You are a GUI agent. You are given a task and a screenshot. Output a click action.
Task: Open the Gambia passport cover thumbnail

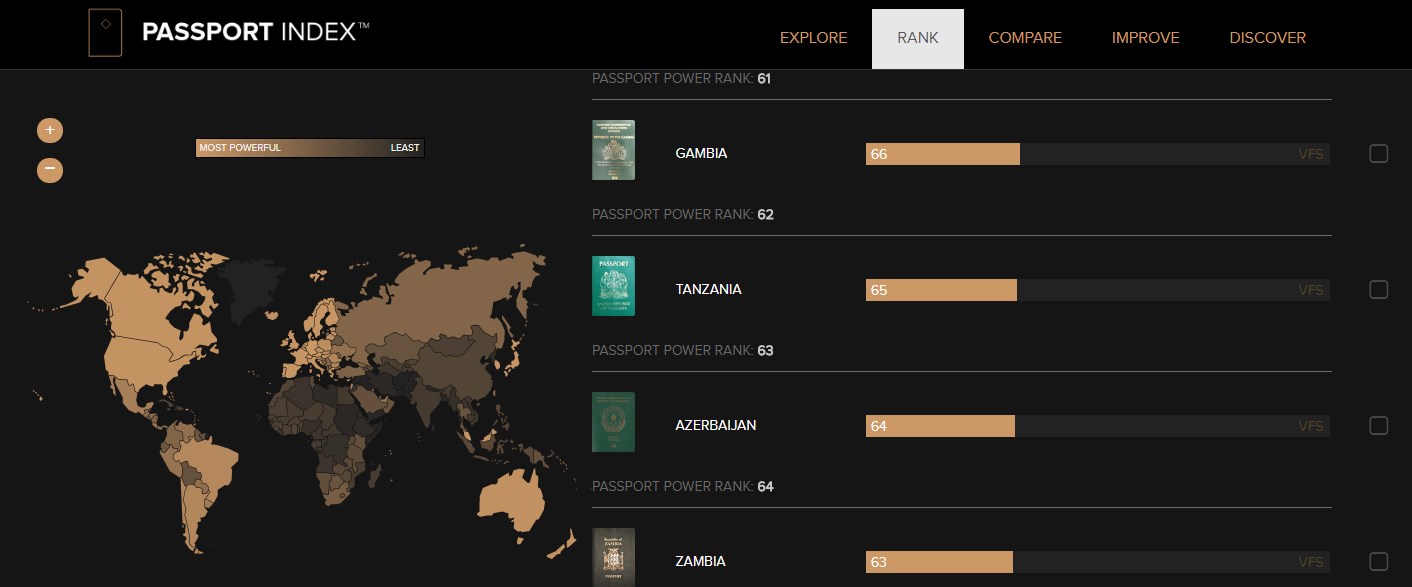click(x=613, y=150)
